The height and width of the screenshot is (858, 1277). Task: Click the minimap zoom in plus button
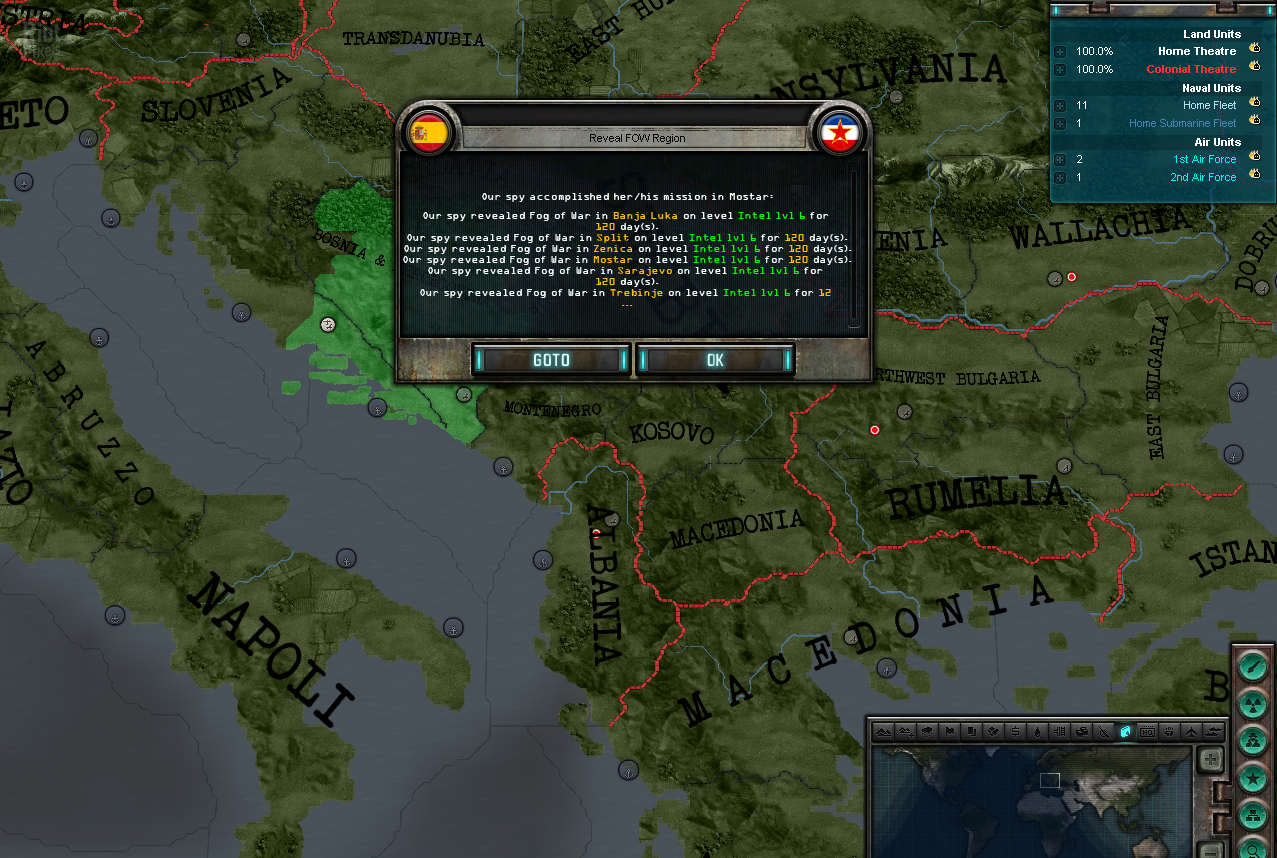point(1210,759)
